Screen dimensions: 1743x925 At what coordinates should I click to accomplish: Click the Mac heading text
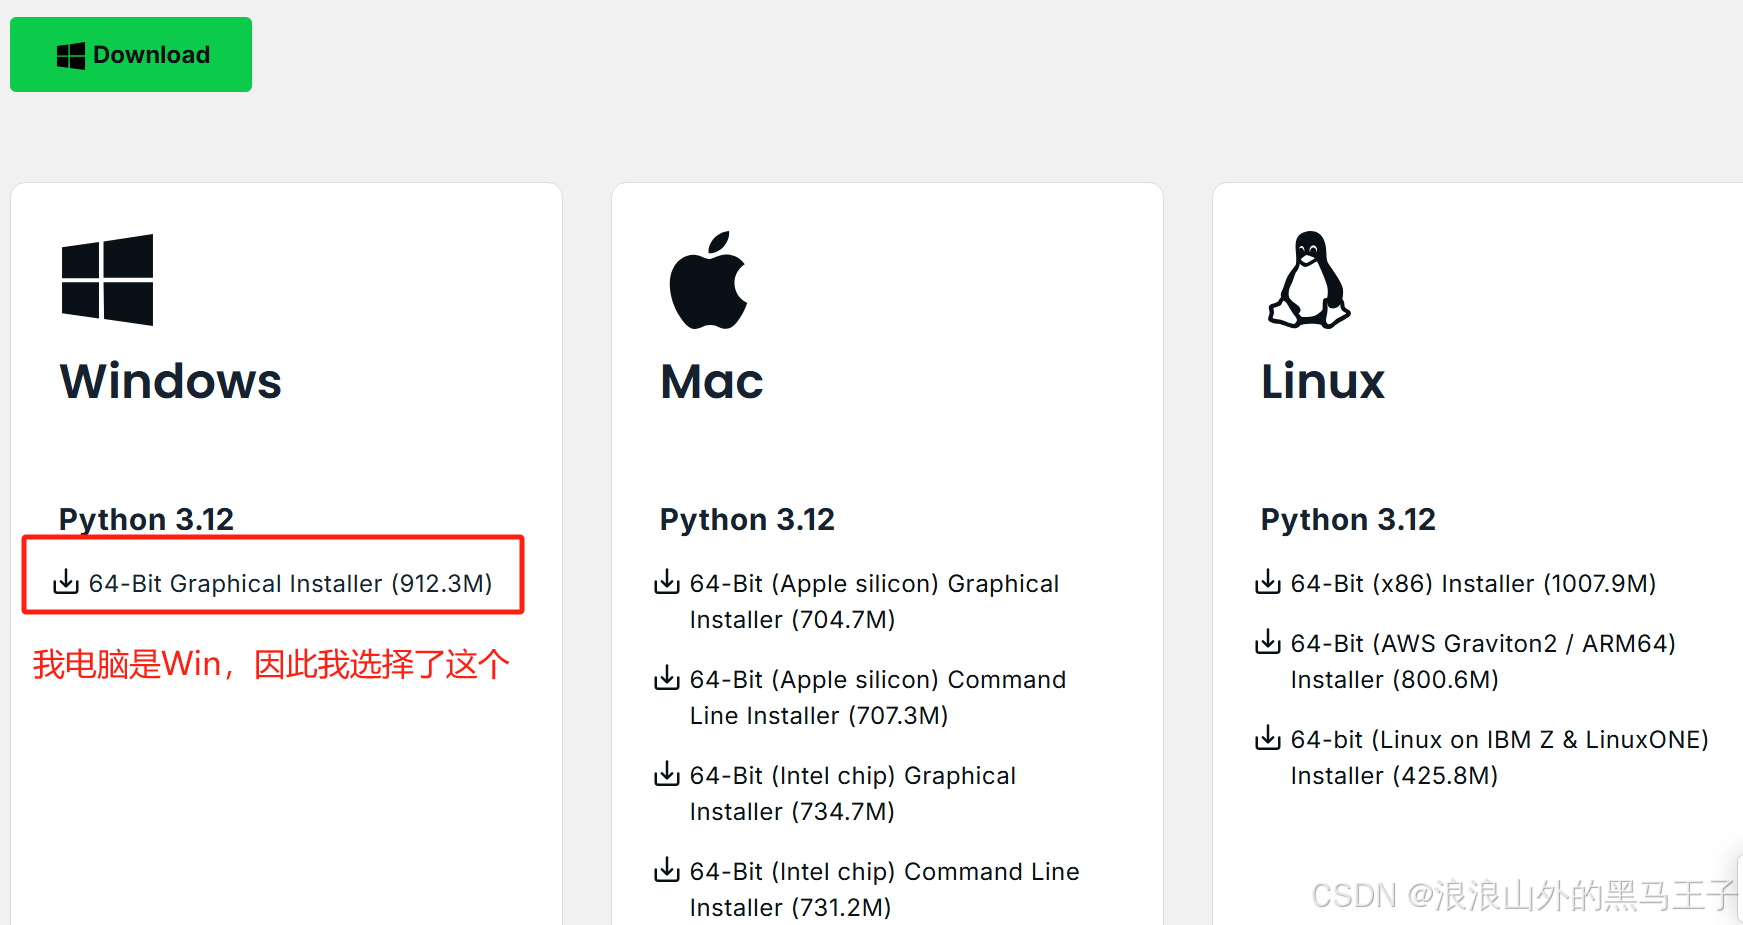click(712, 381)
